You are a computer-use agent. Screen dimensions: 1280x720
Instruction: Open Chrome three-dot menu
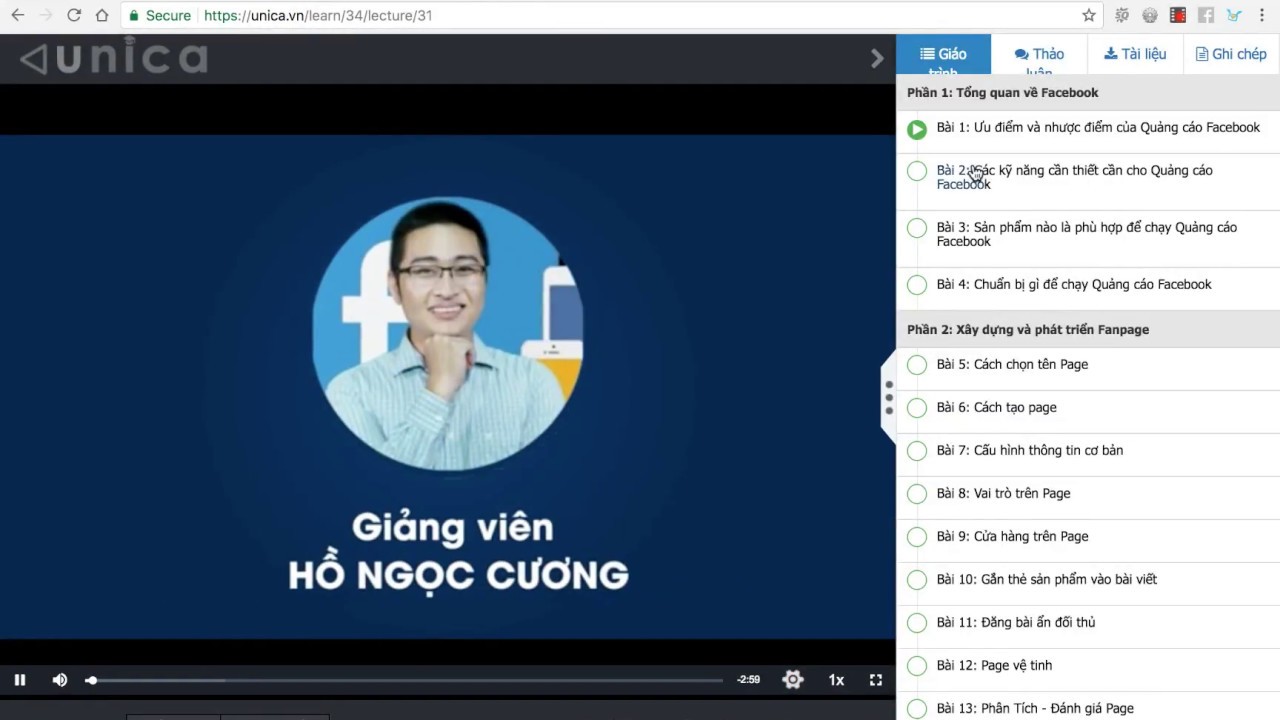pyautogui.click(x=1262, y=15)
